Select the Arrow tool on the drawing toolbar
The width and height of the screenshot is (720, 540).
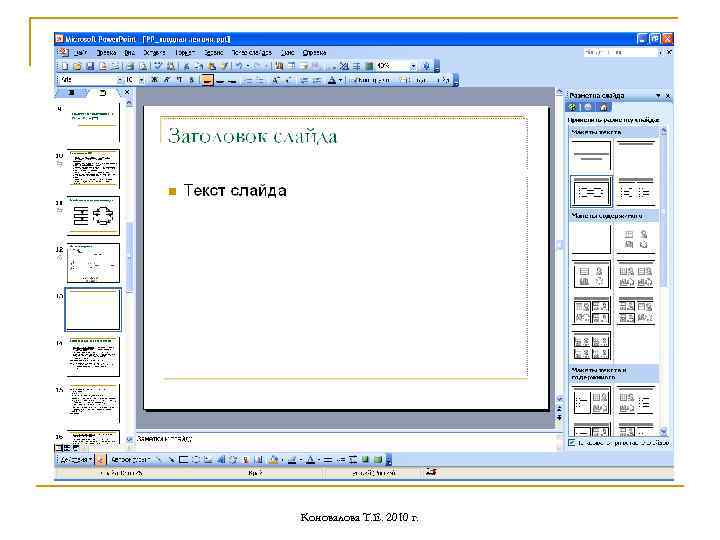pyautogui.click(x=171, y=459)
